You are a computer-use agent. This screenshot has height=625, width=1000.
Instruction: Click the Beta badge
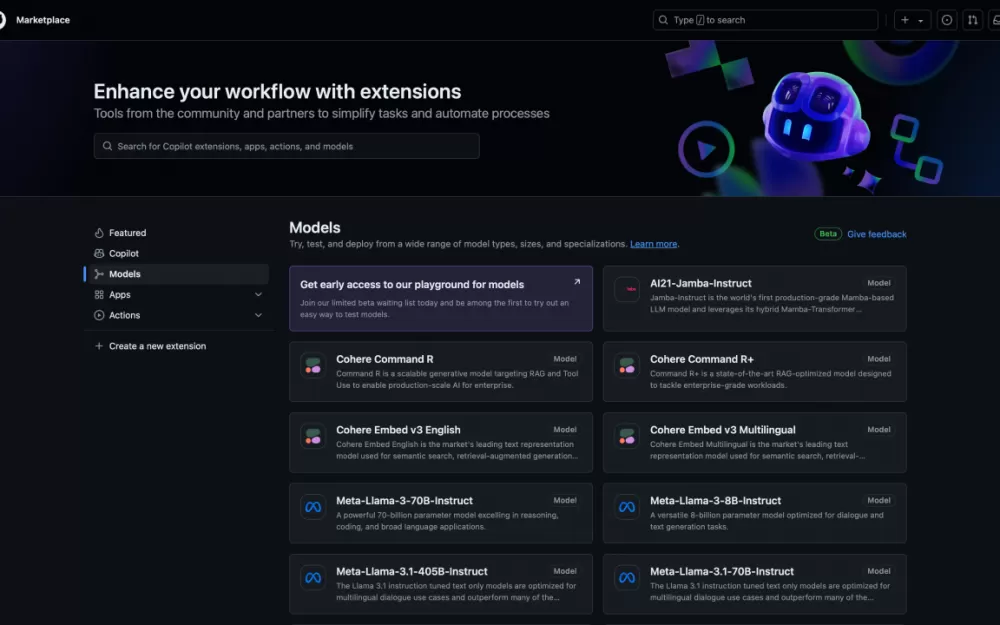point(828,234)
